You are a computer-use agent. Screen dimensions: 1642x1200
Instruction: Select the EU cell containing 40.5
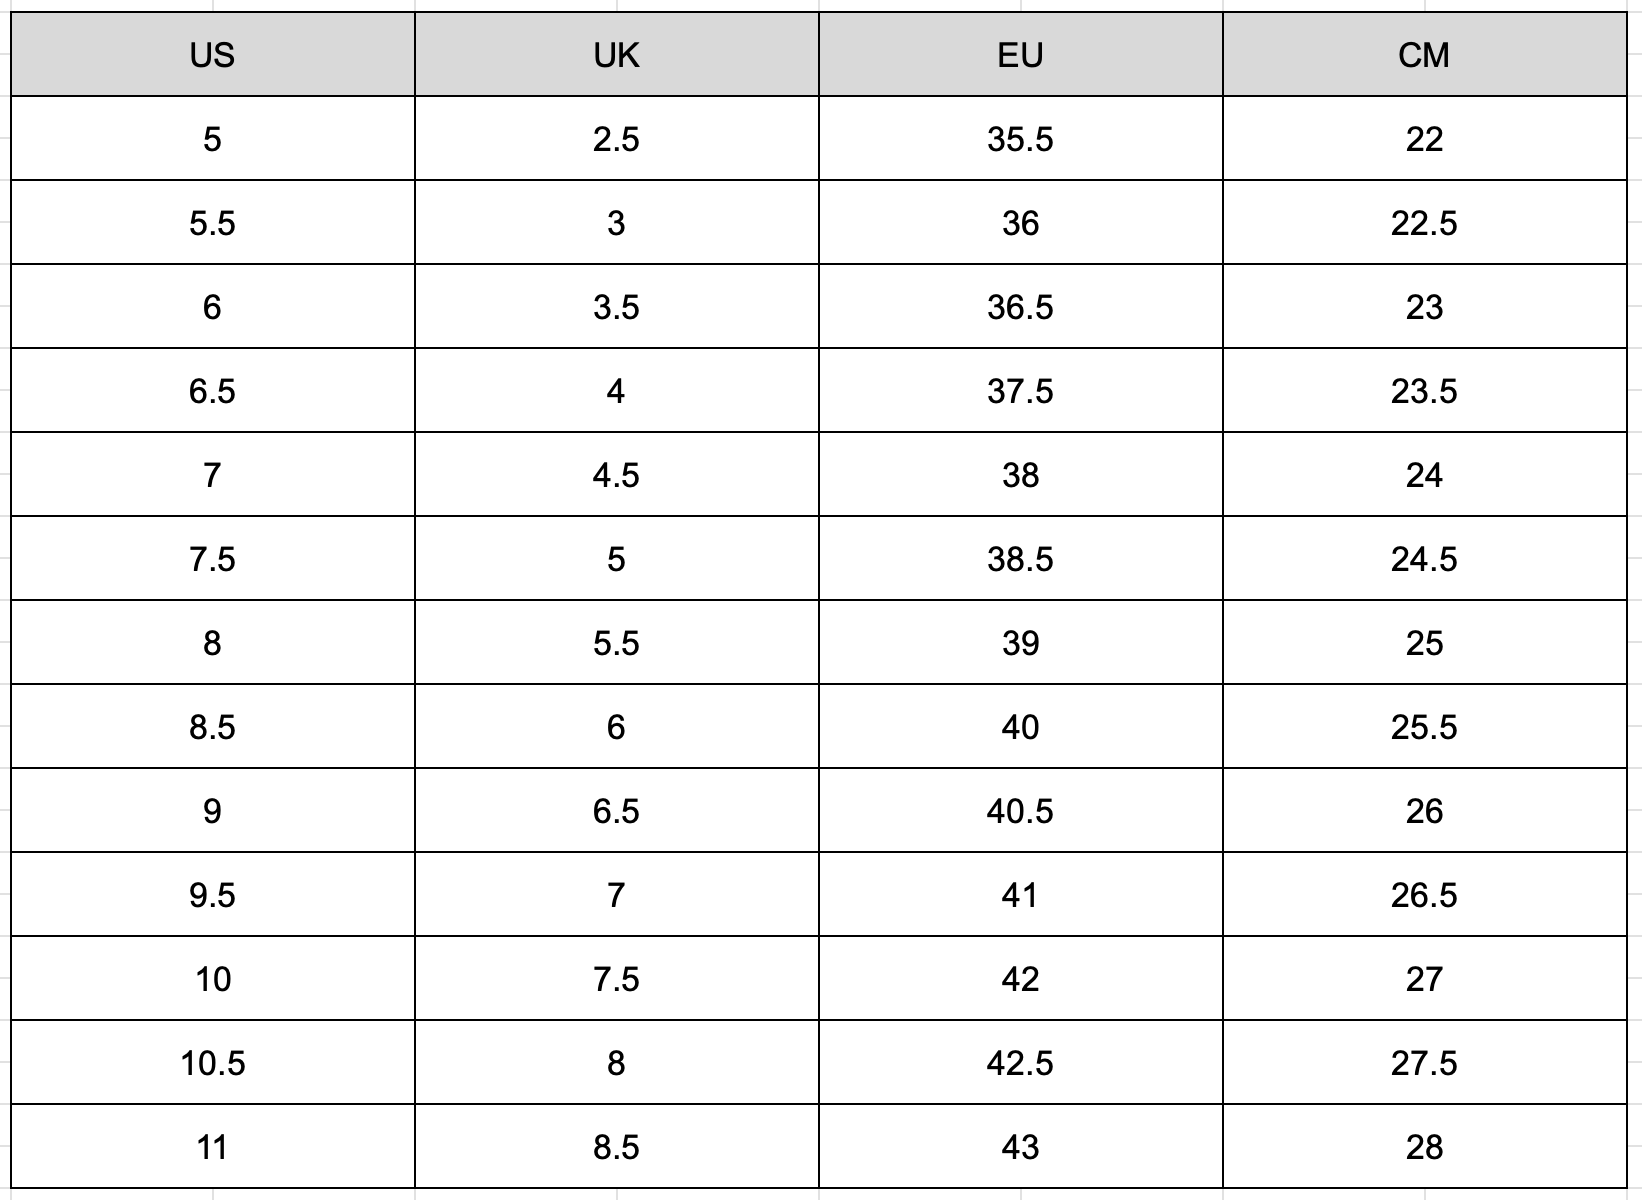coord(1020,811)
